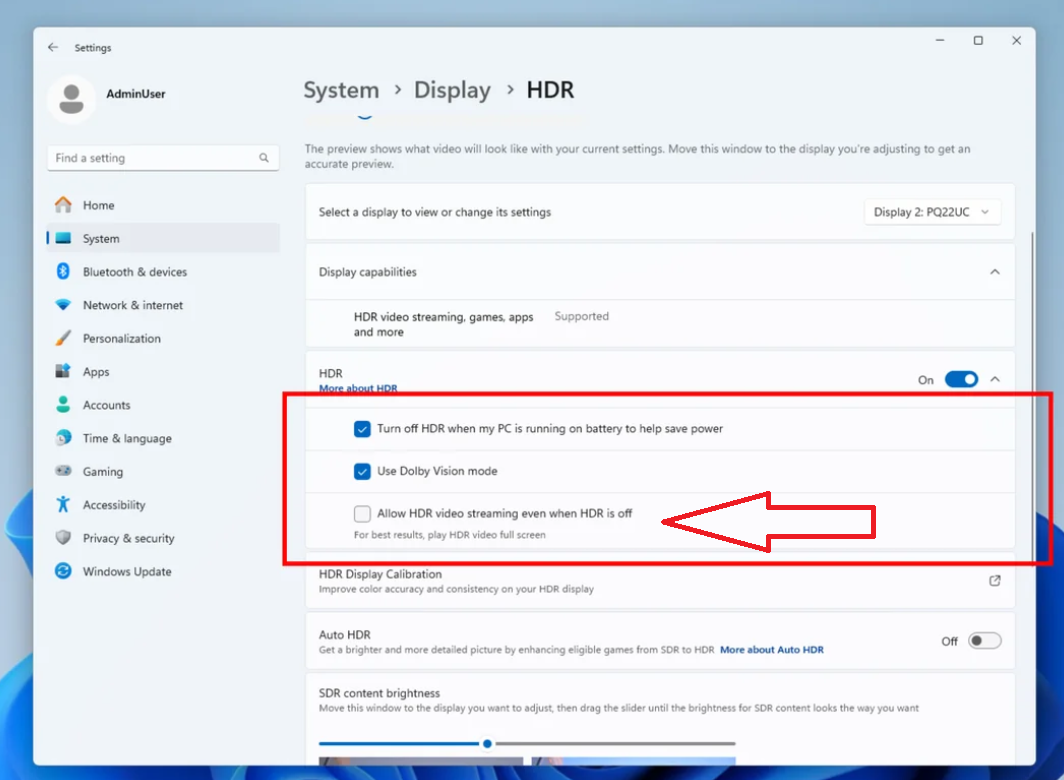Click "Select a display to view" label
This screenshot has width=1064, height=780.
(435, 212)
